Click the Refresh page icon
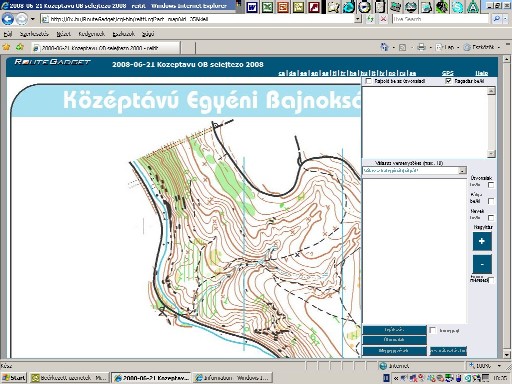 [x=370, y=19]
